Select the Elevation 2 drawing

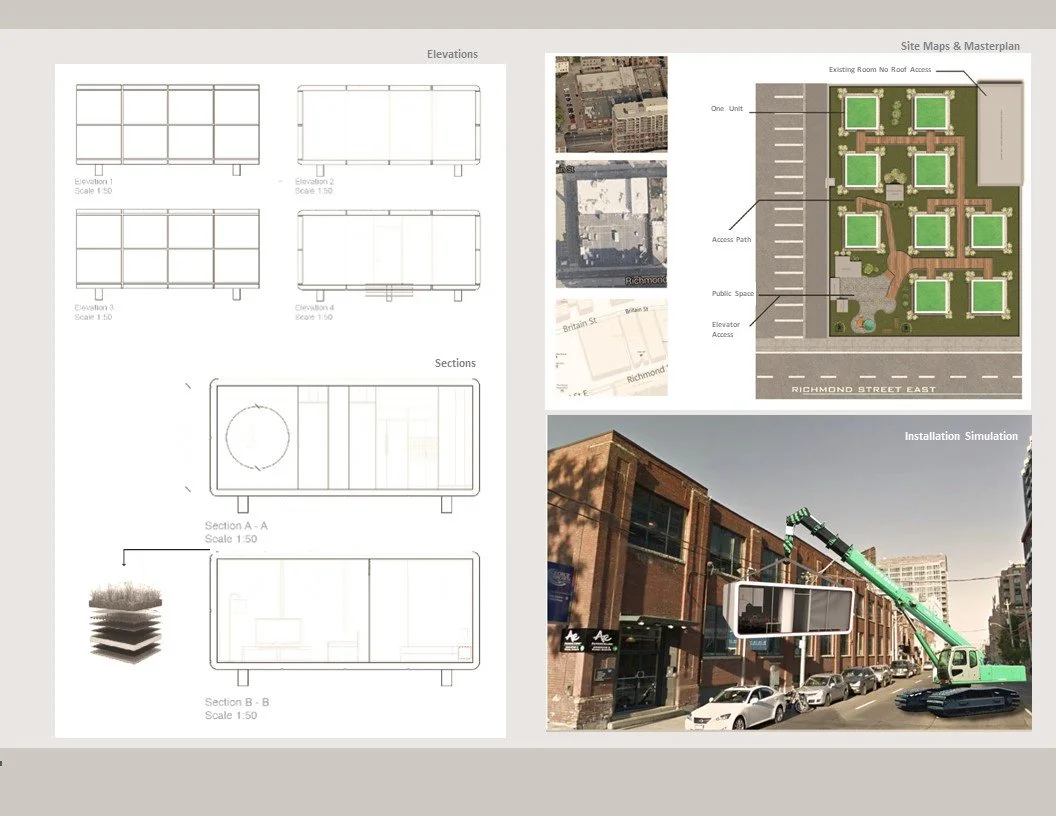[389, 130]
